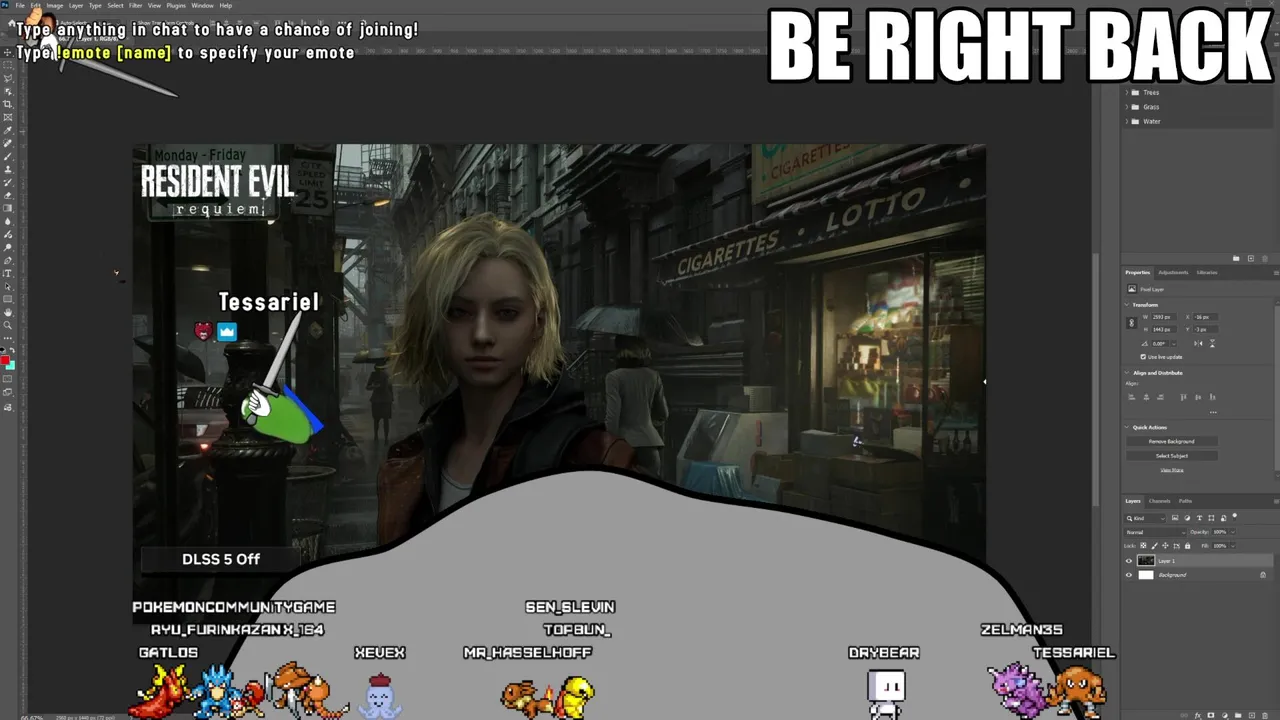
Task: Select the Gradient tool
Action: tap(7, 208)
